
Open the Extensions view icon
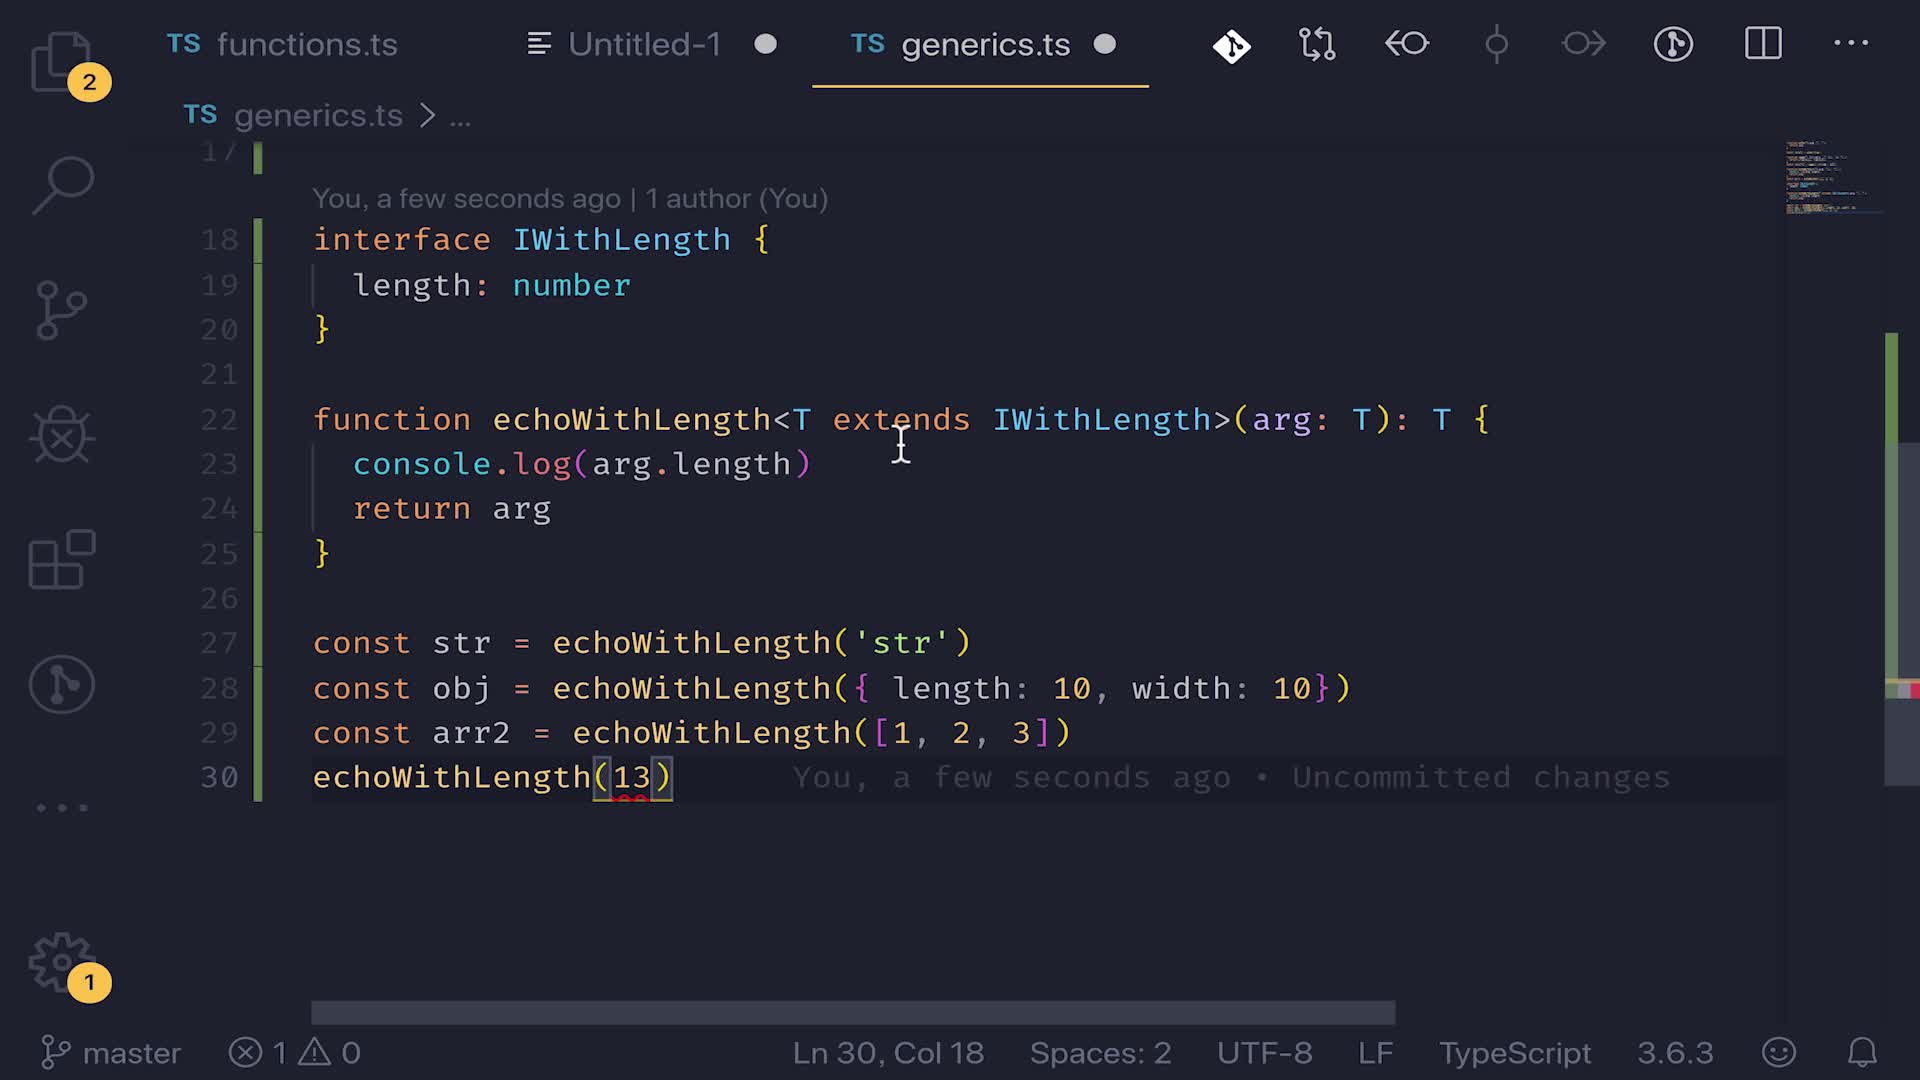(x=61, y=560)
